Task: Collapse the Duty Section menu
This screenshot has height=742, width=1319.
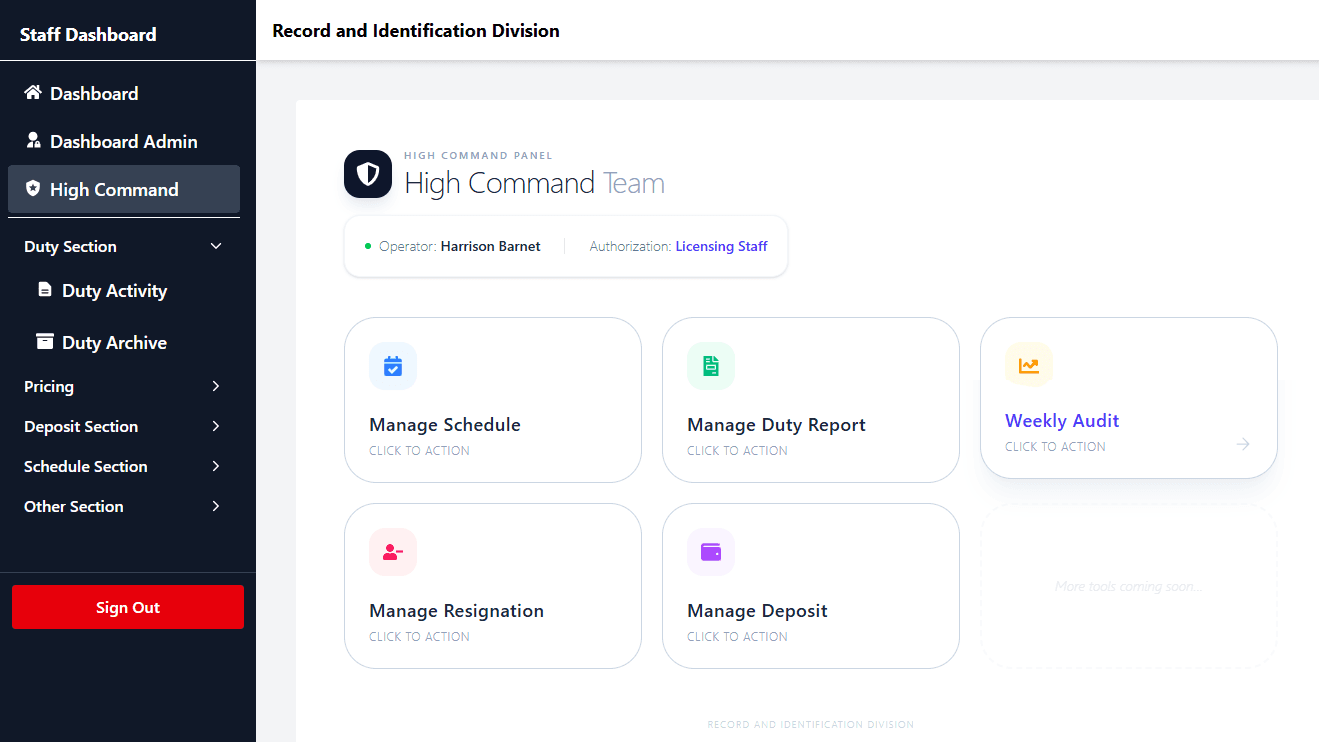Action: coord(216,247)
